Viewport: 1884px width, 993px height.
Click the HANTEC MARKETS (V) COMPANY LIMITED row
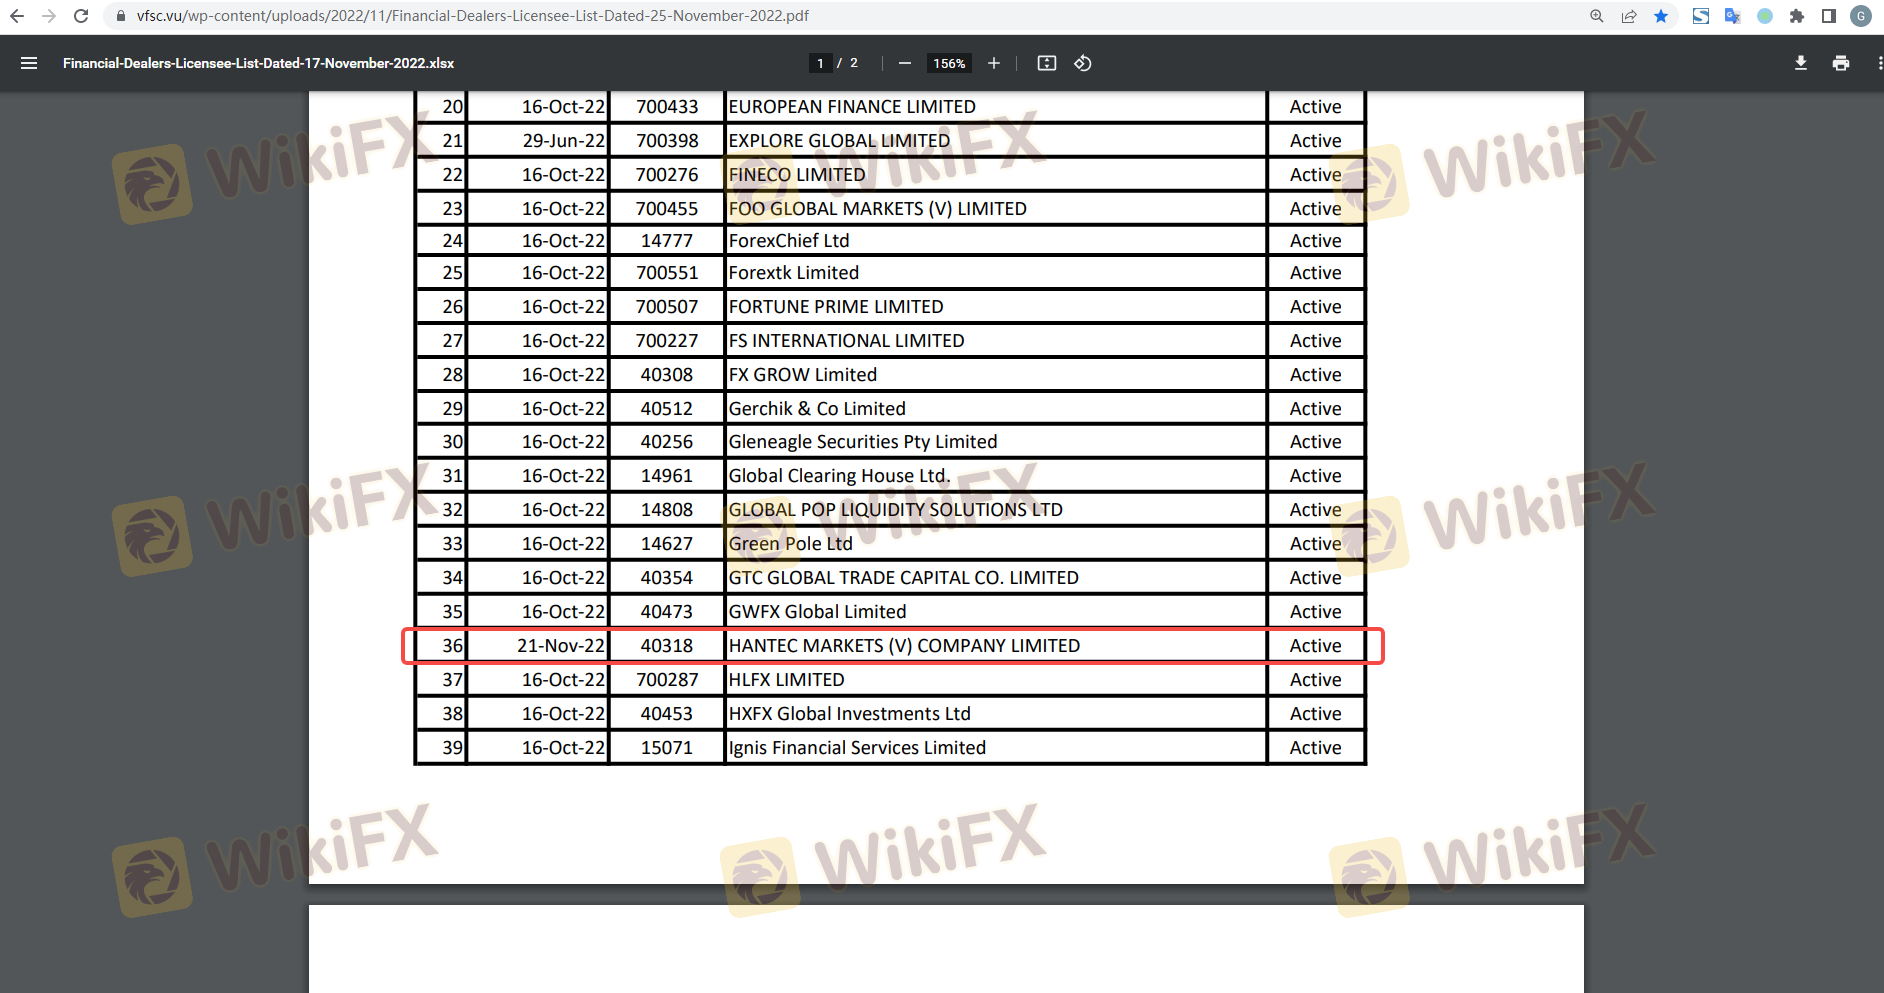[903, 646]
